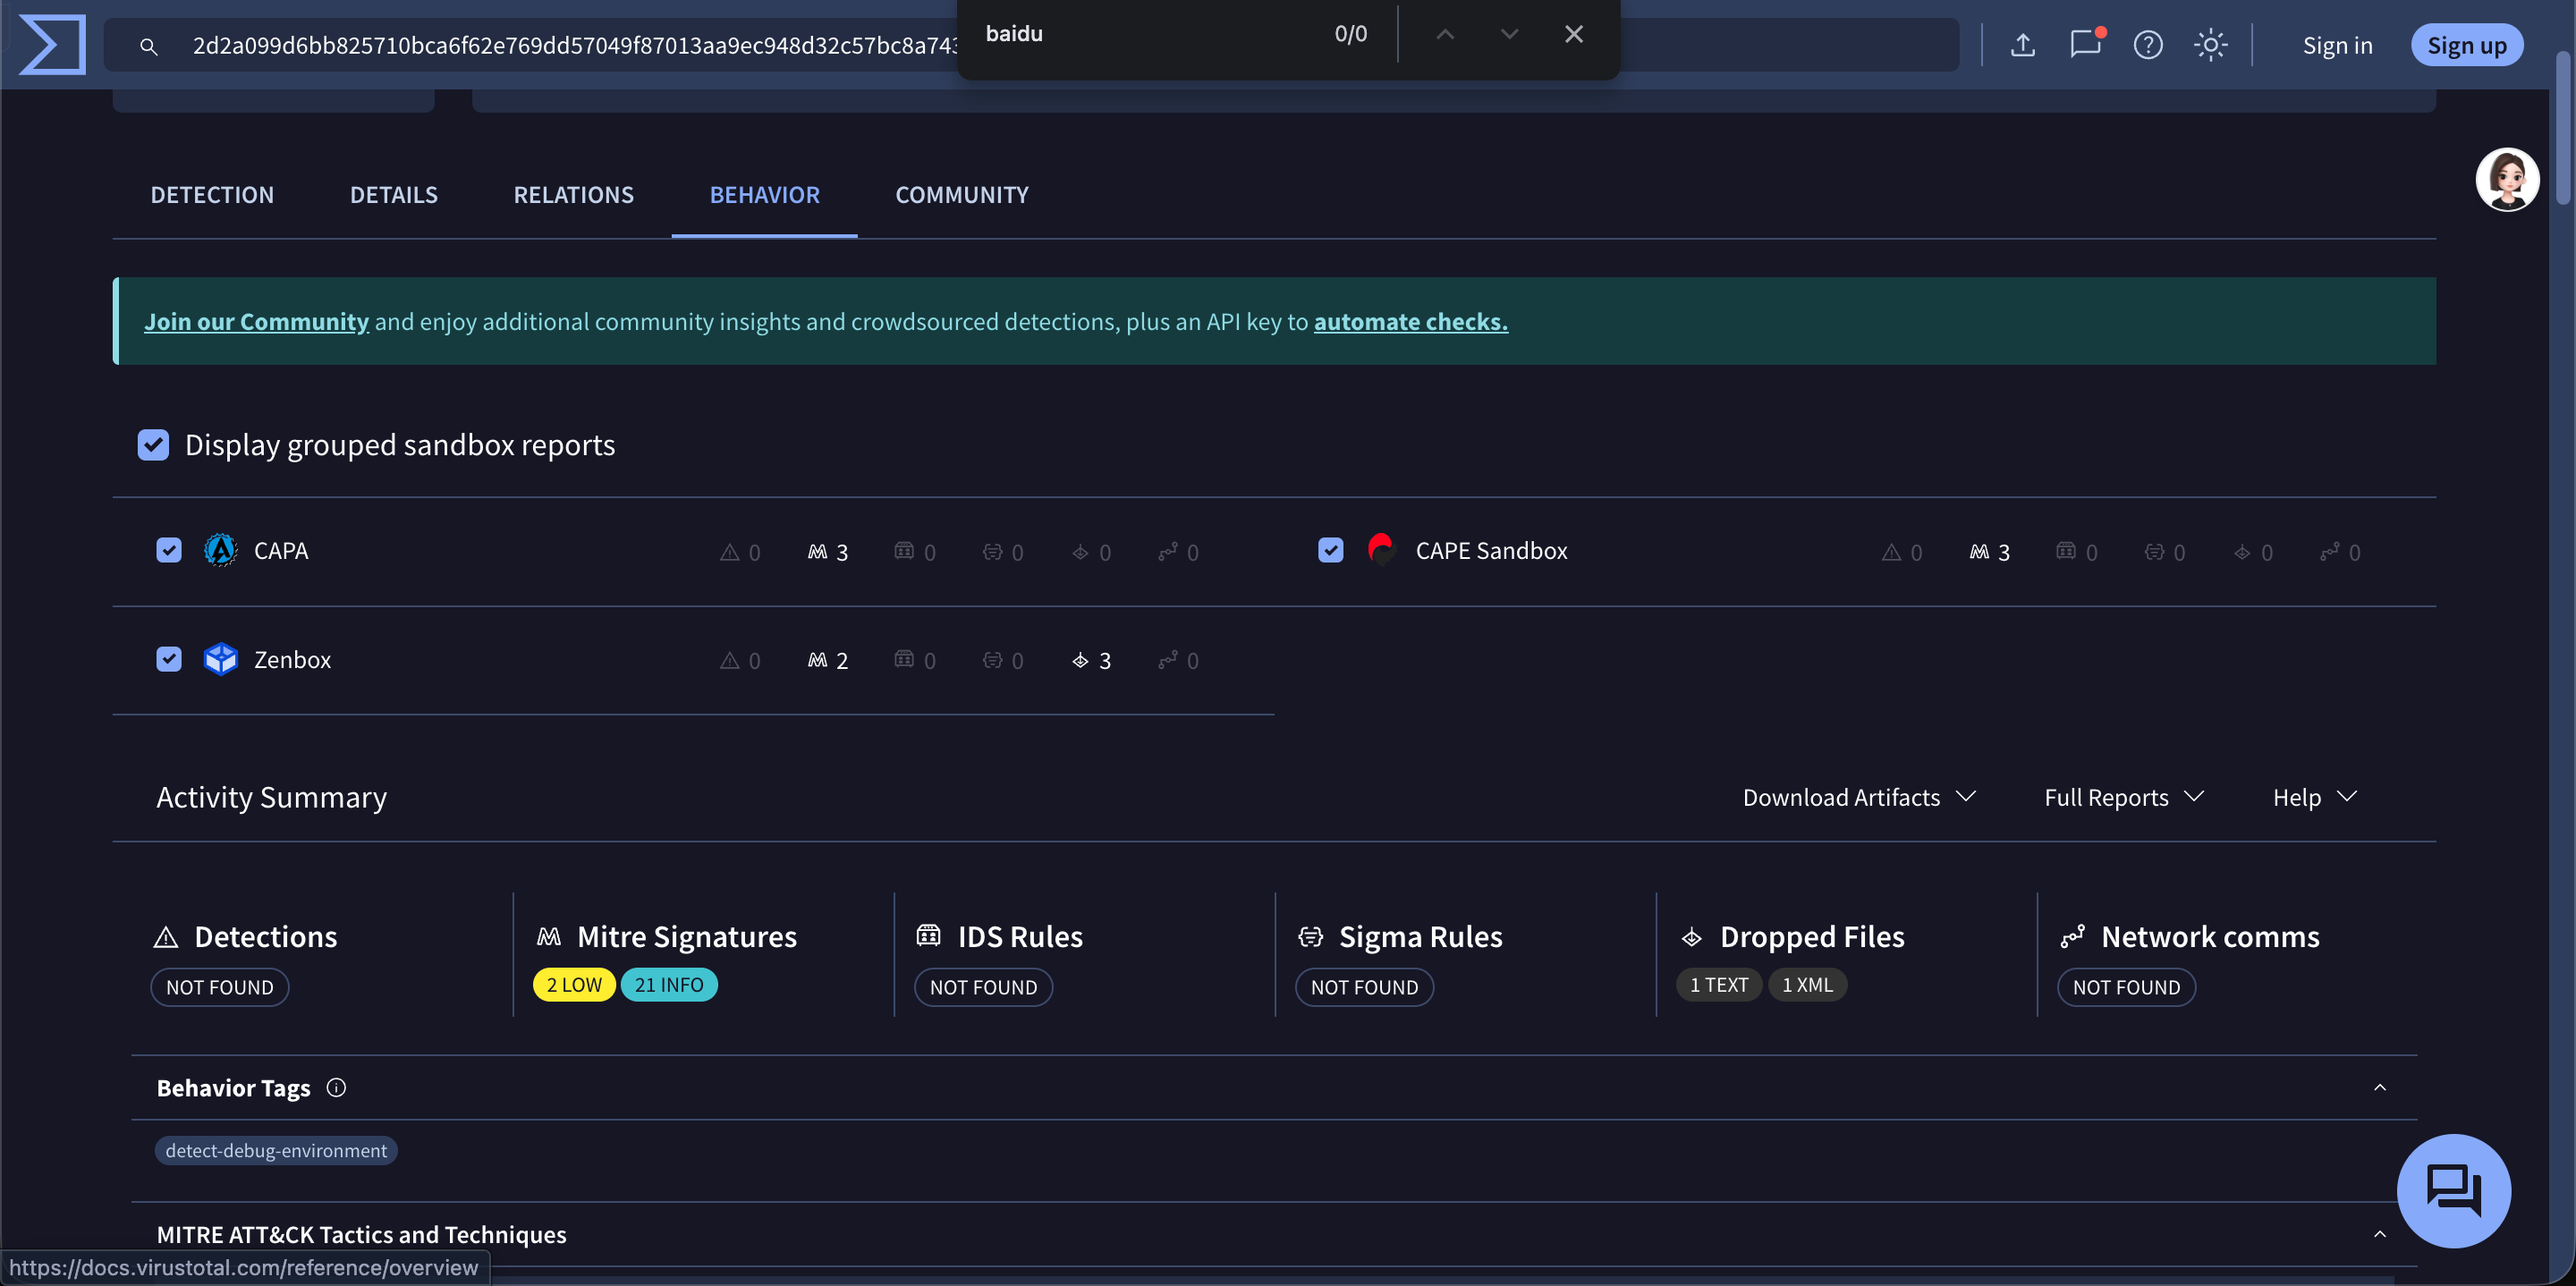Uncheck Display grouped sandbox reports
This screenshot has height=1286, width=2576.
(x=153, y=445)
